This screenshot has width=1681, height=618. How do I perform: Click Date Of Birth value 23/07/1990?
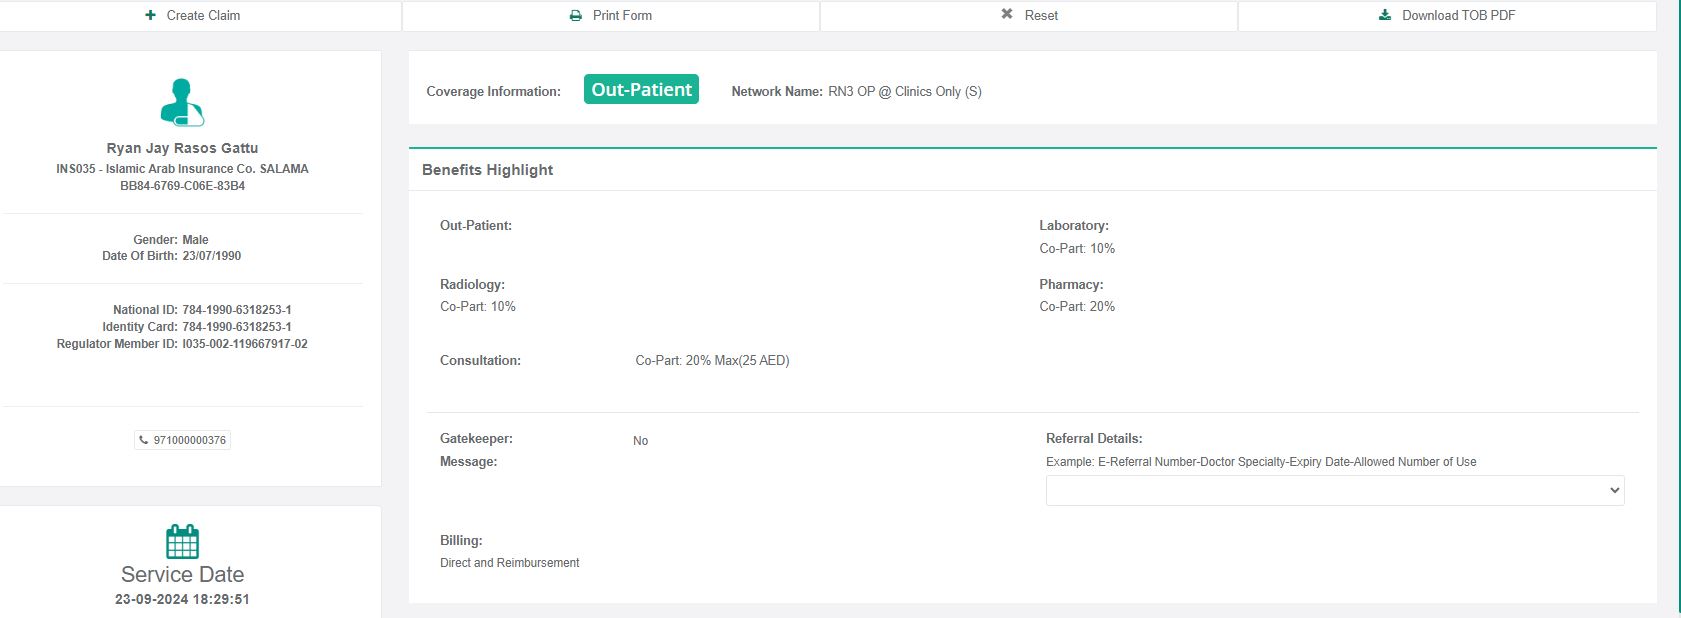(211, 256)
